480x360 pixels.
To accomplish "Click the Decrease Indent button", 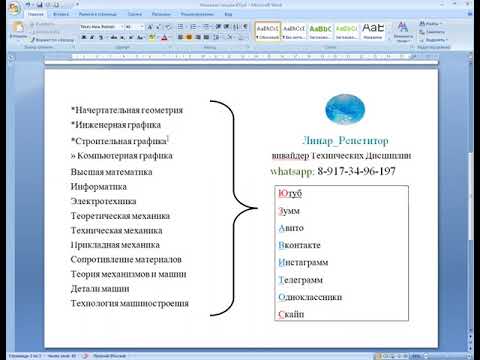I will coord(218,27).
